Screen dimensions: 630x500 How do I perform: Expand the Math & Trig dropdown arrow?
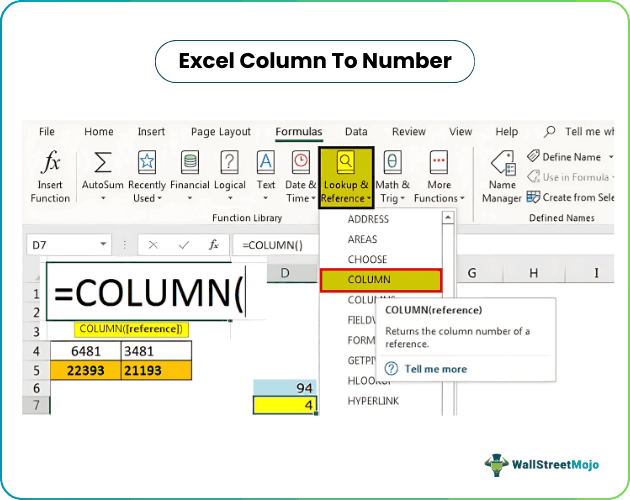coord(403,198)
